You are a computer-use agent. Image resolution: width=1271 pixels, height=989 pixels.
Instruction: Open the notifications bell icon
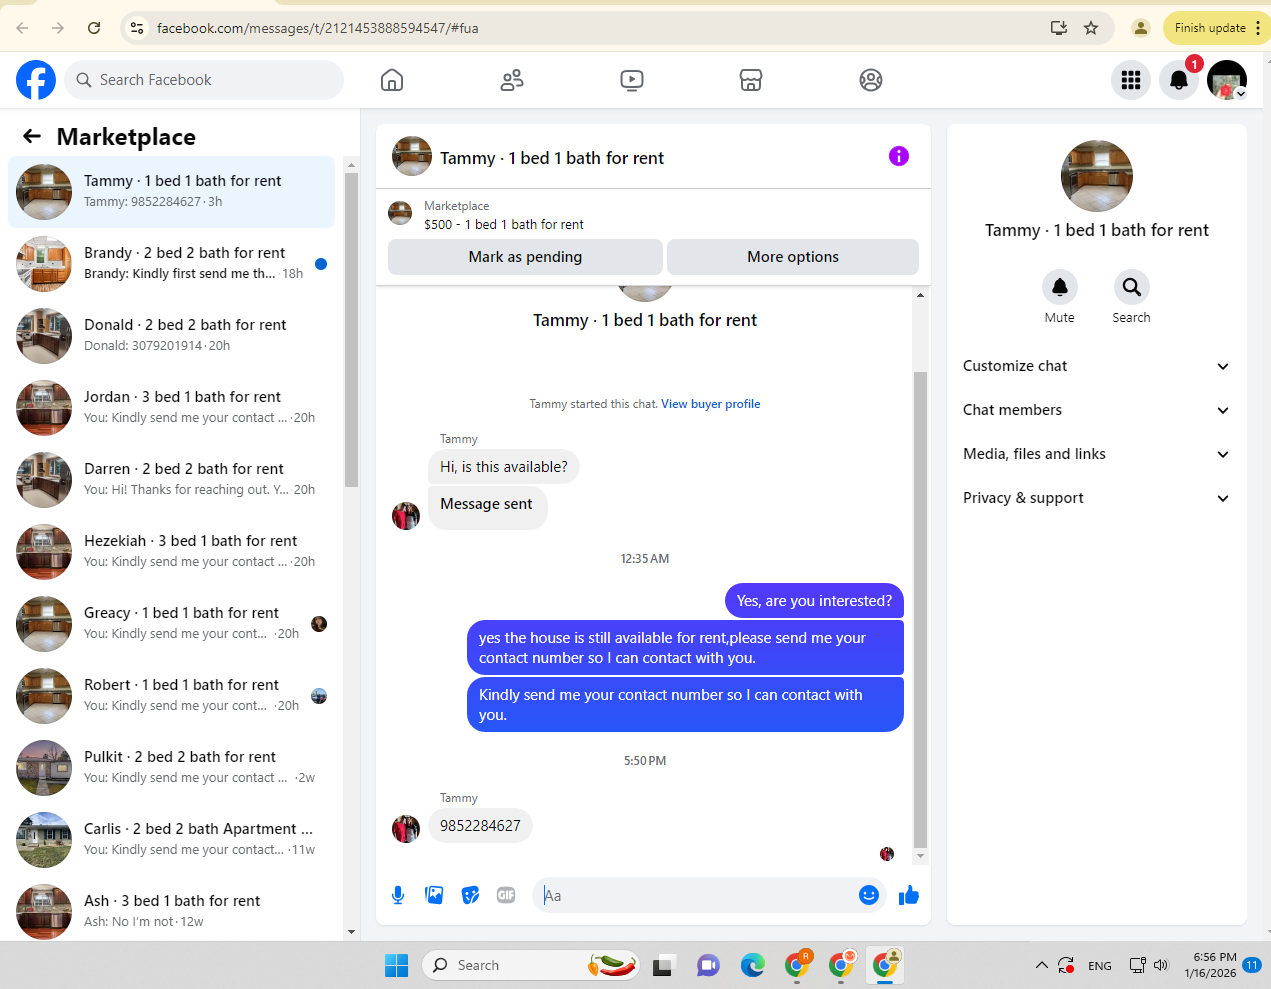pos(1179,80)
